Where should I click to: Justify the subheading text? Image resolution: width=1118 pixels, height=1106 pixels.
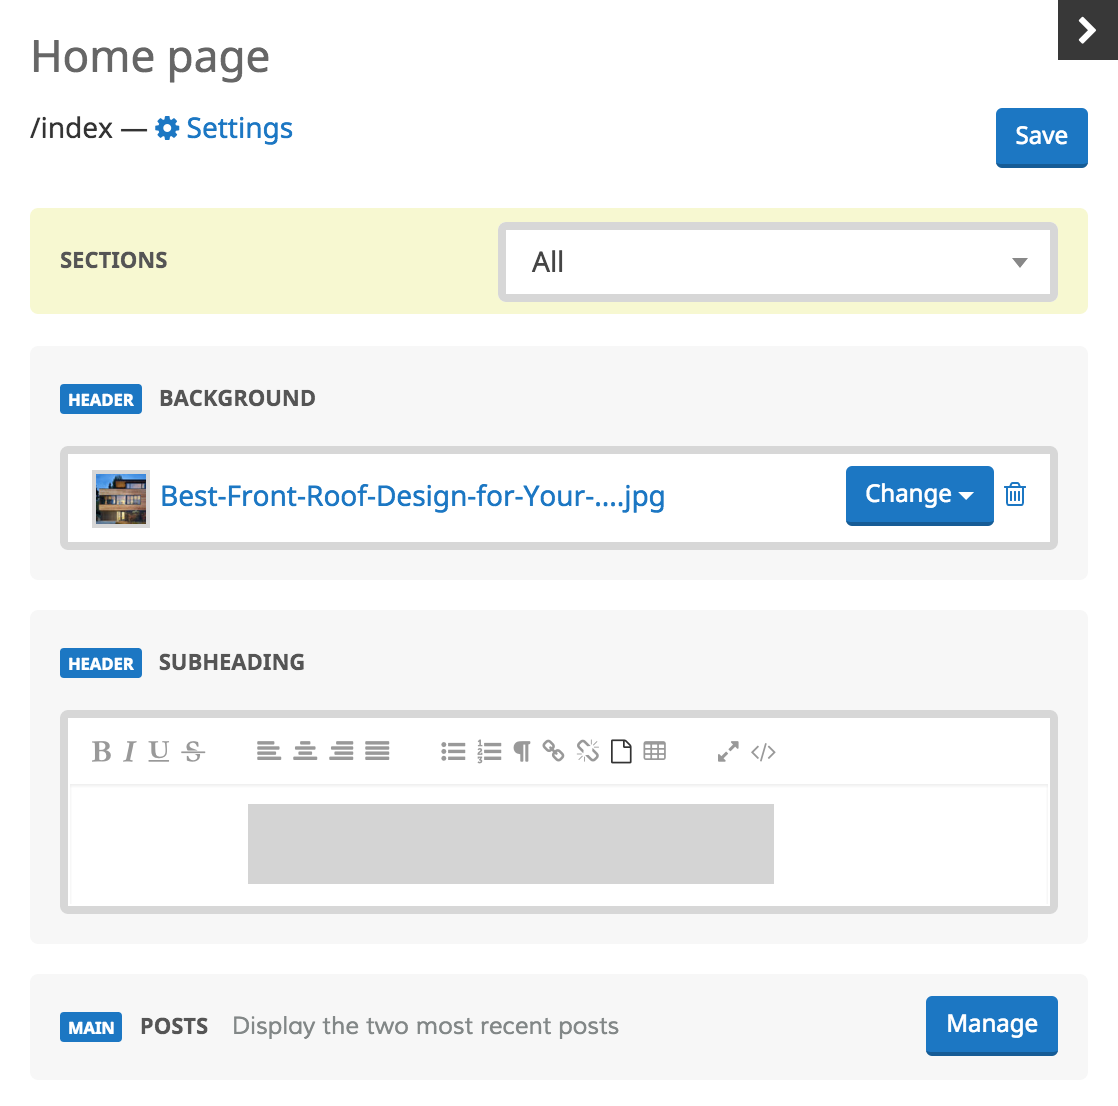coord(377,752)
